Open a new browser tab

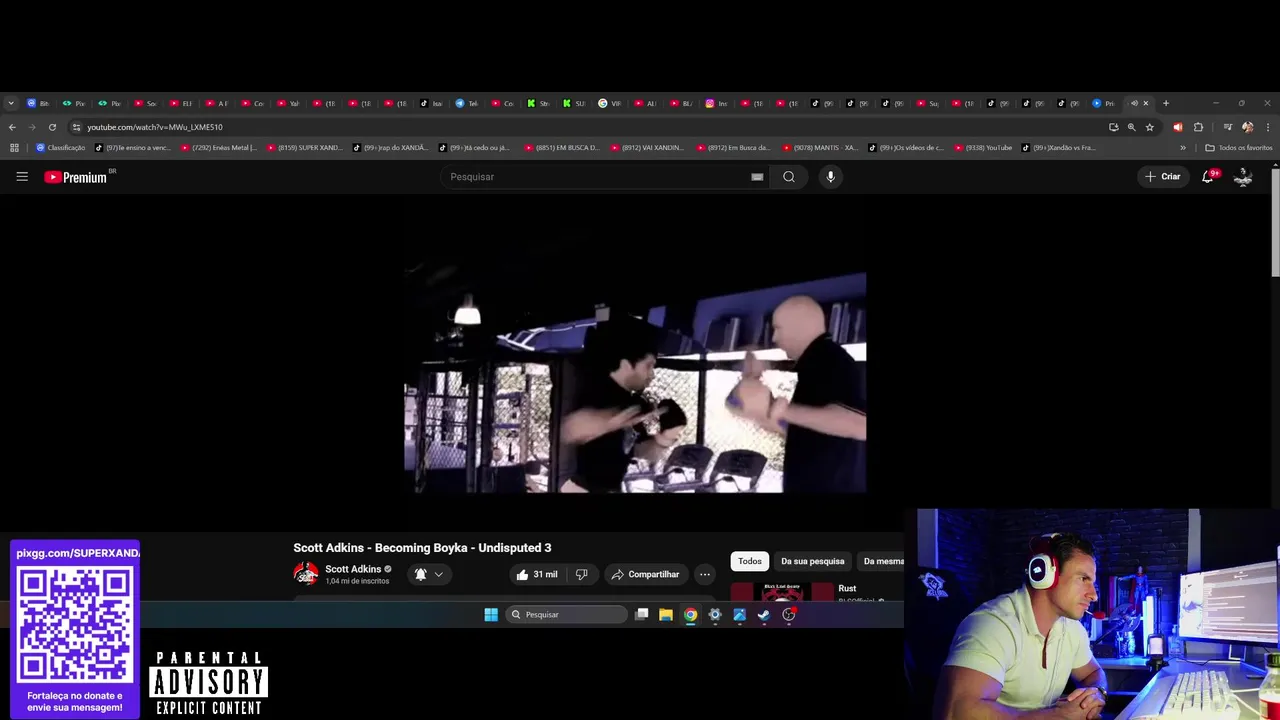pyautogui.click(x=1165, y=103)
